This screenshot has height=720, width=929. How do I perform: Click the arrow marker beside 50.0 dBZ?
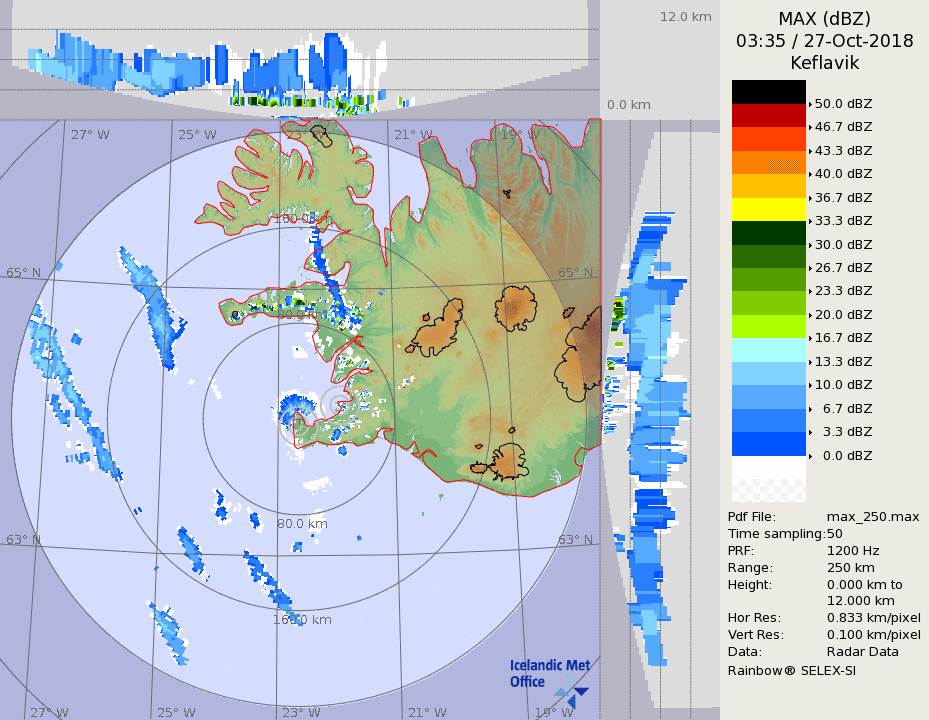coord(810,104)
